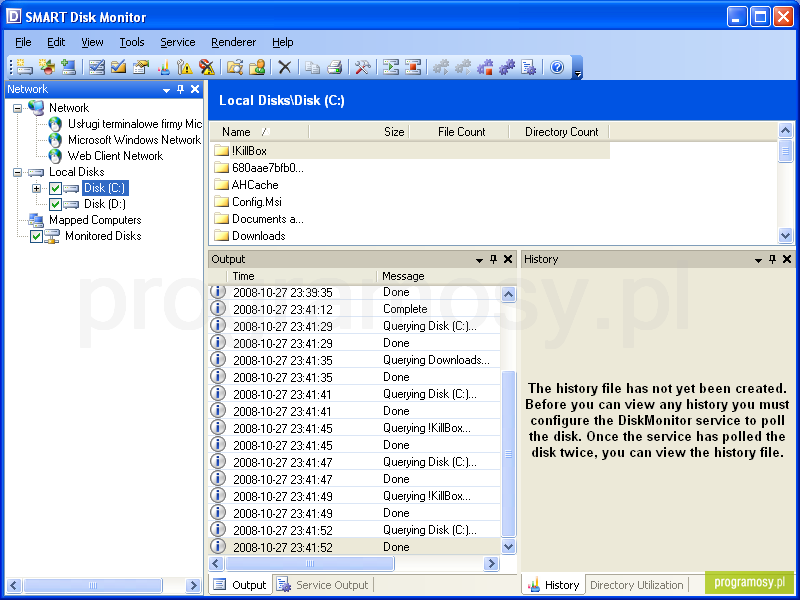Click the stop query (red square) toolbar icon
800x600 pixels.
[x=413, y=67]
